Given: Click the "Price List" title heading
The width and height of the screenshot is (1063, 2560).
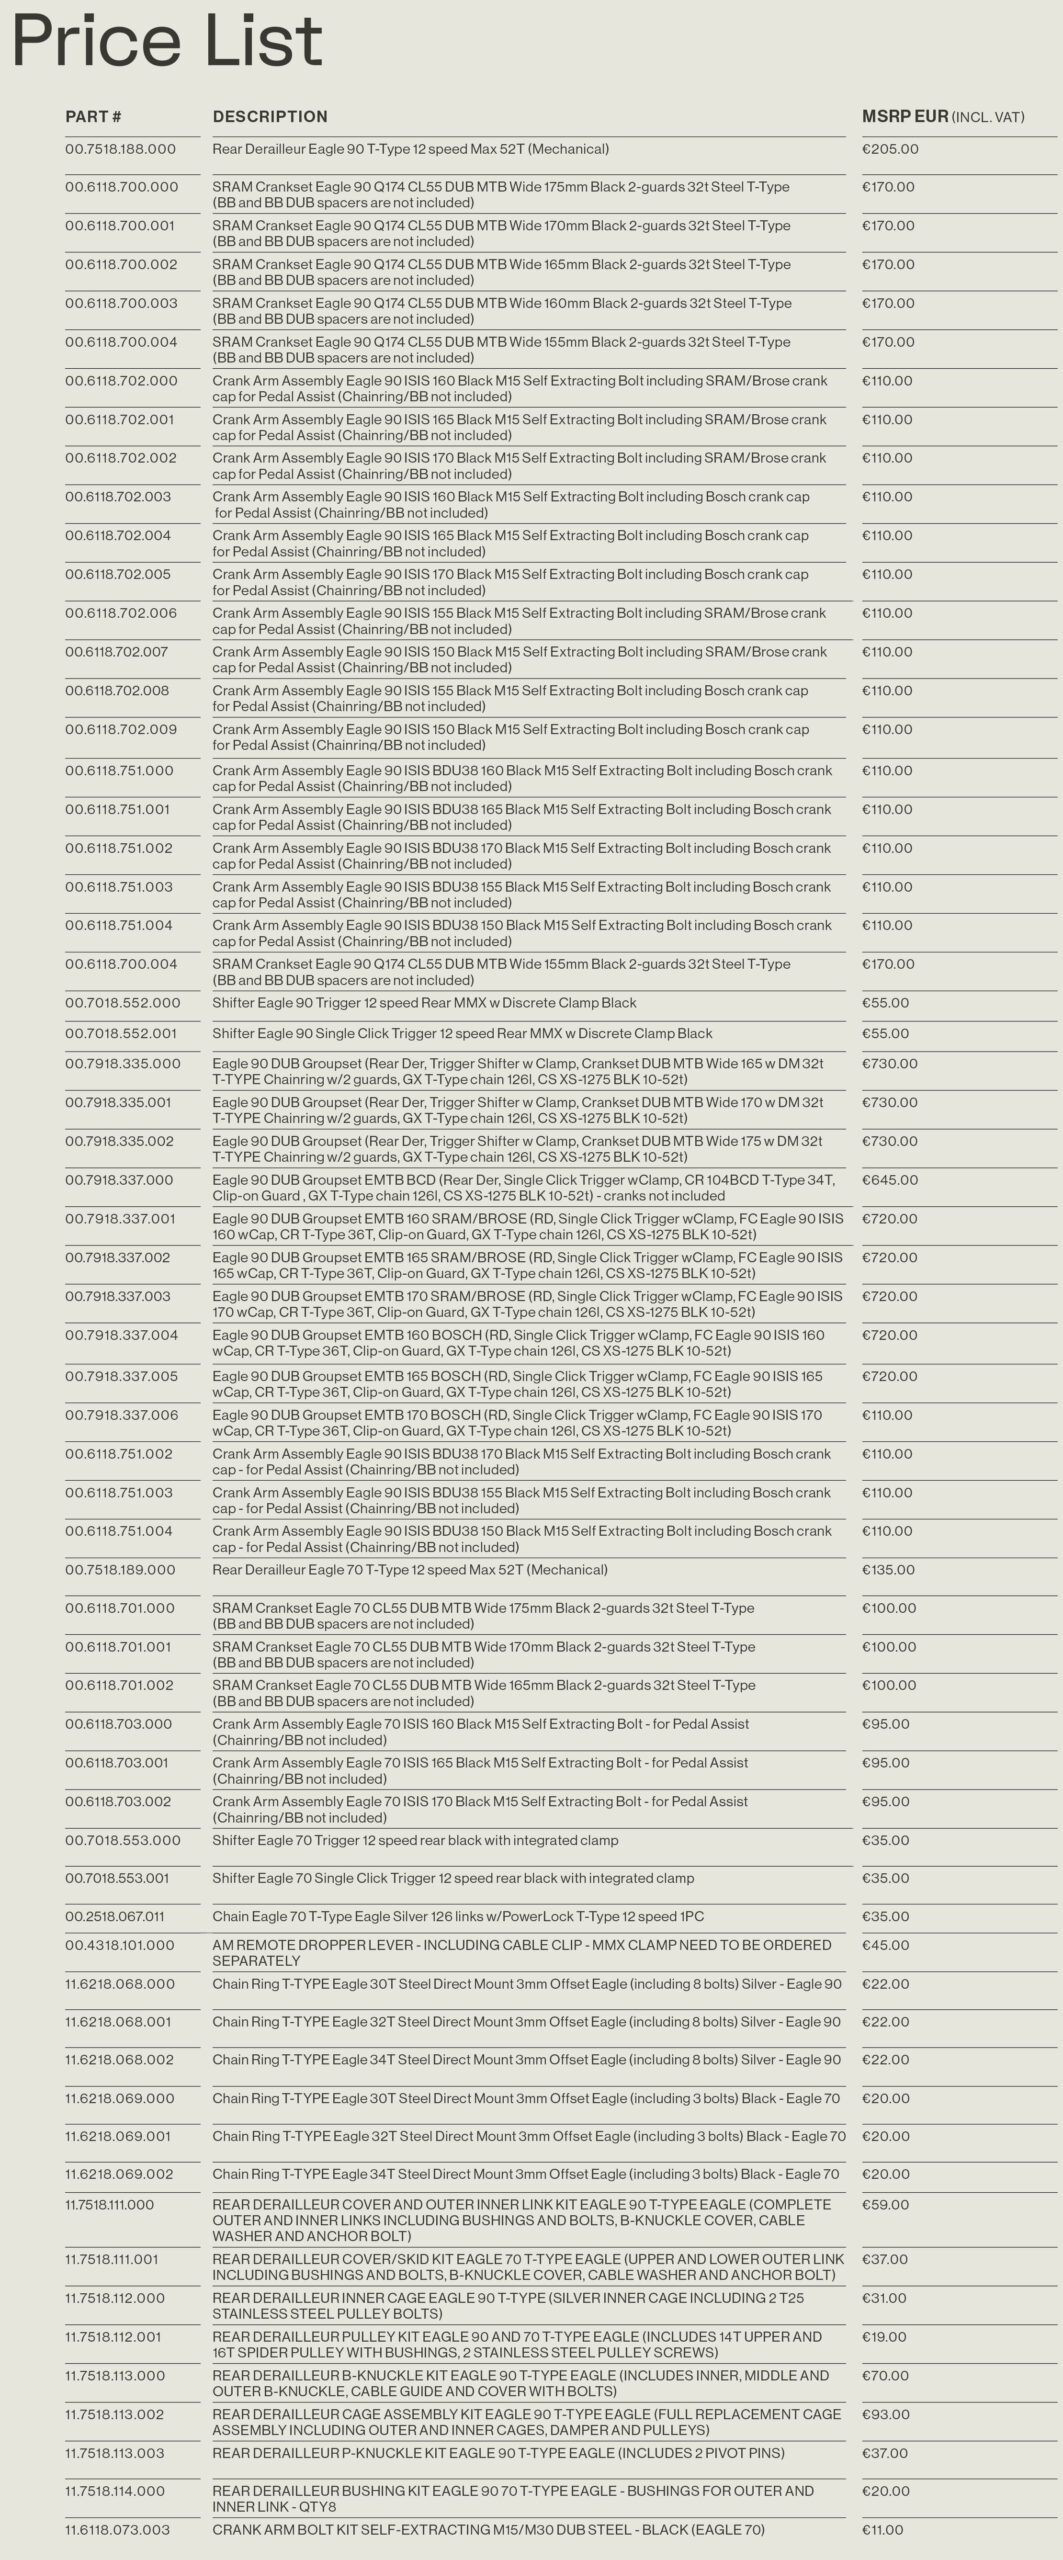Looking at the screenshot, I should coord(167,42).
